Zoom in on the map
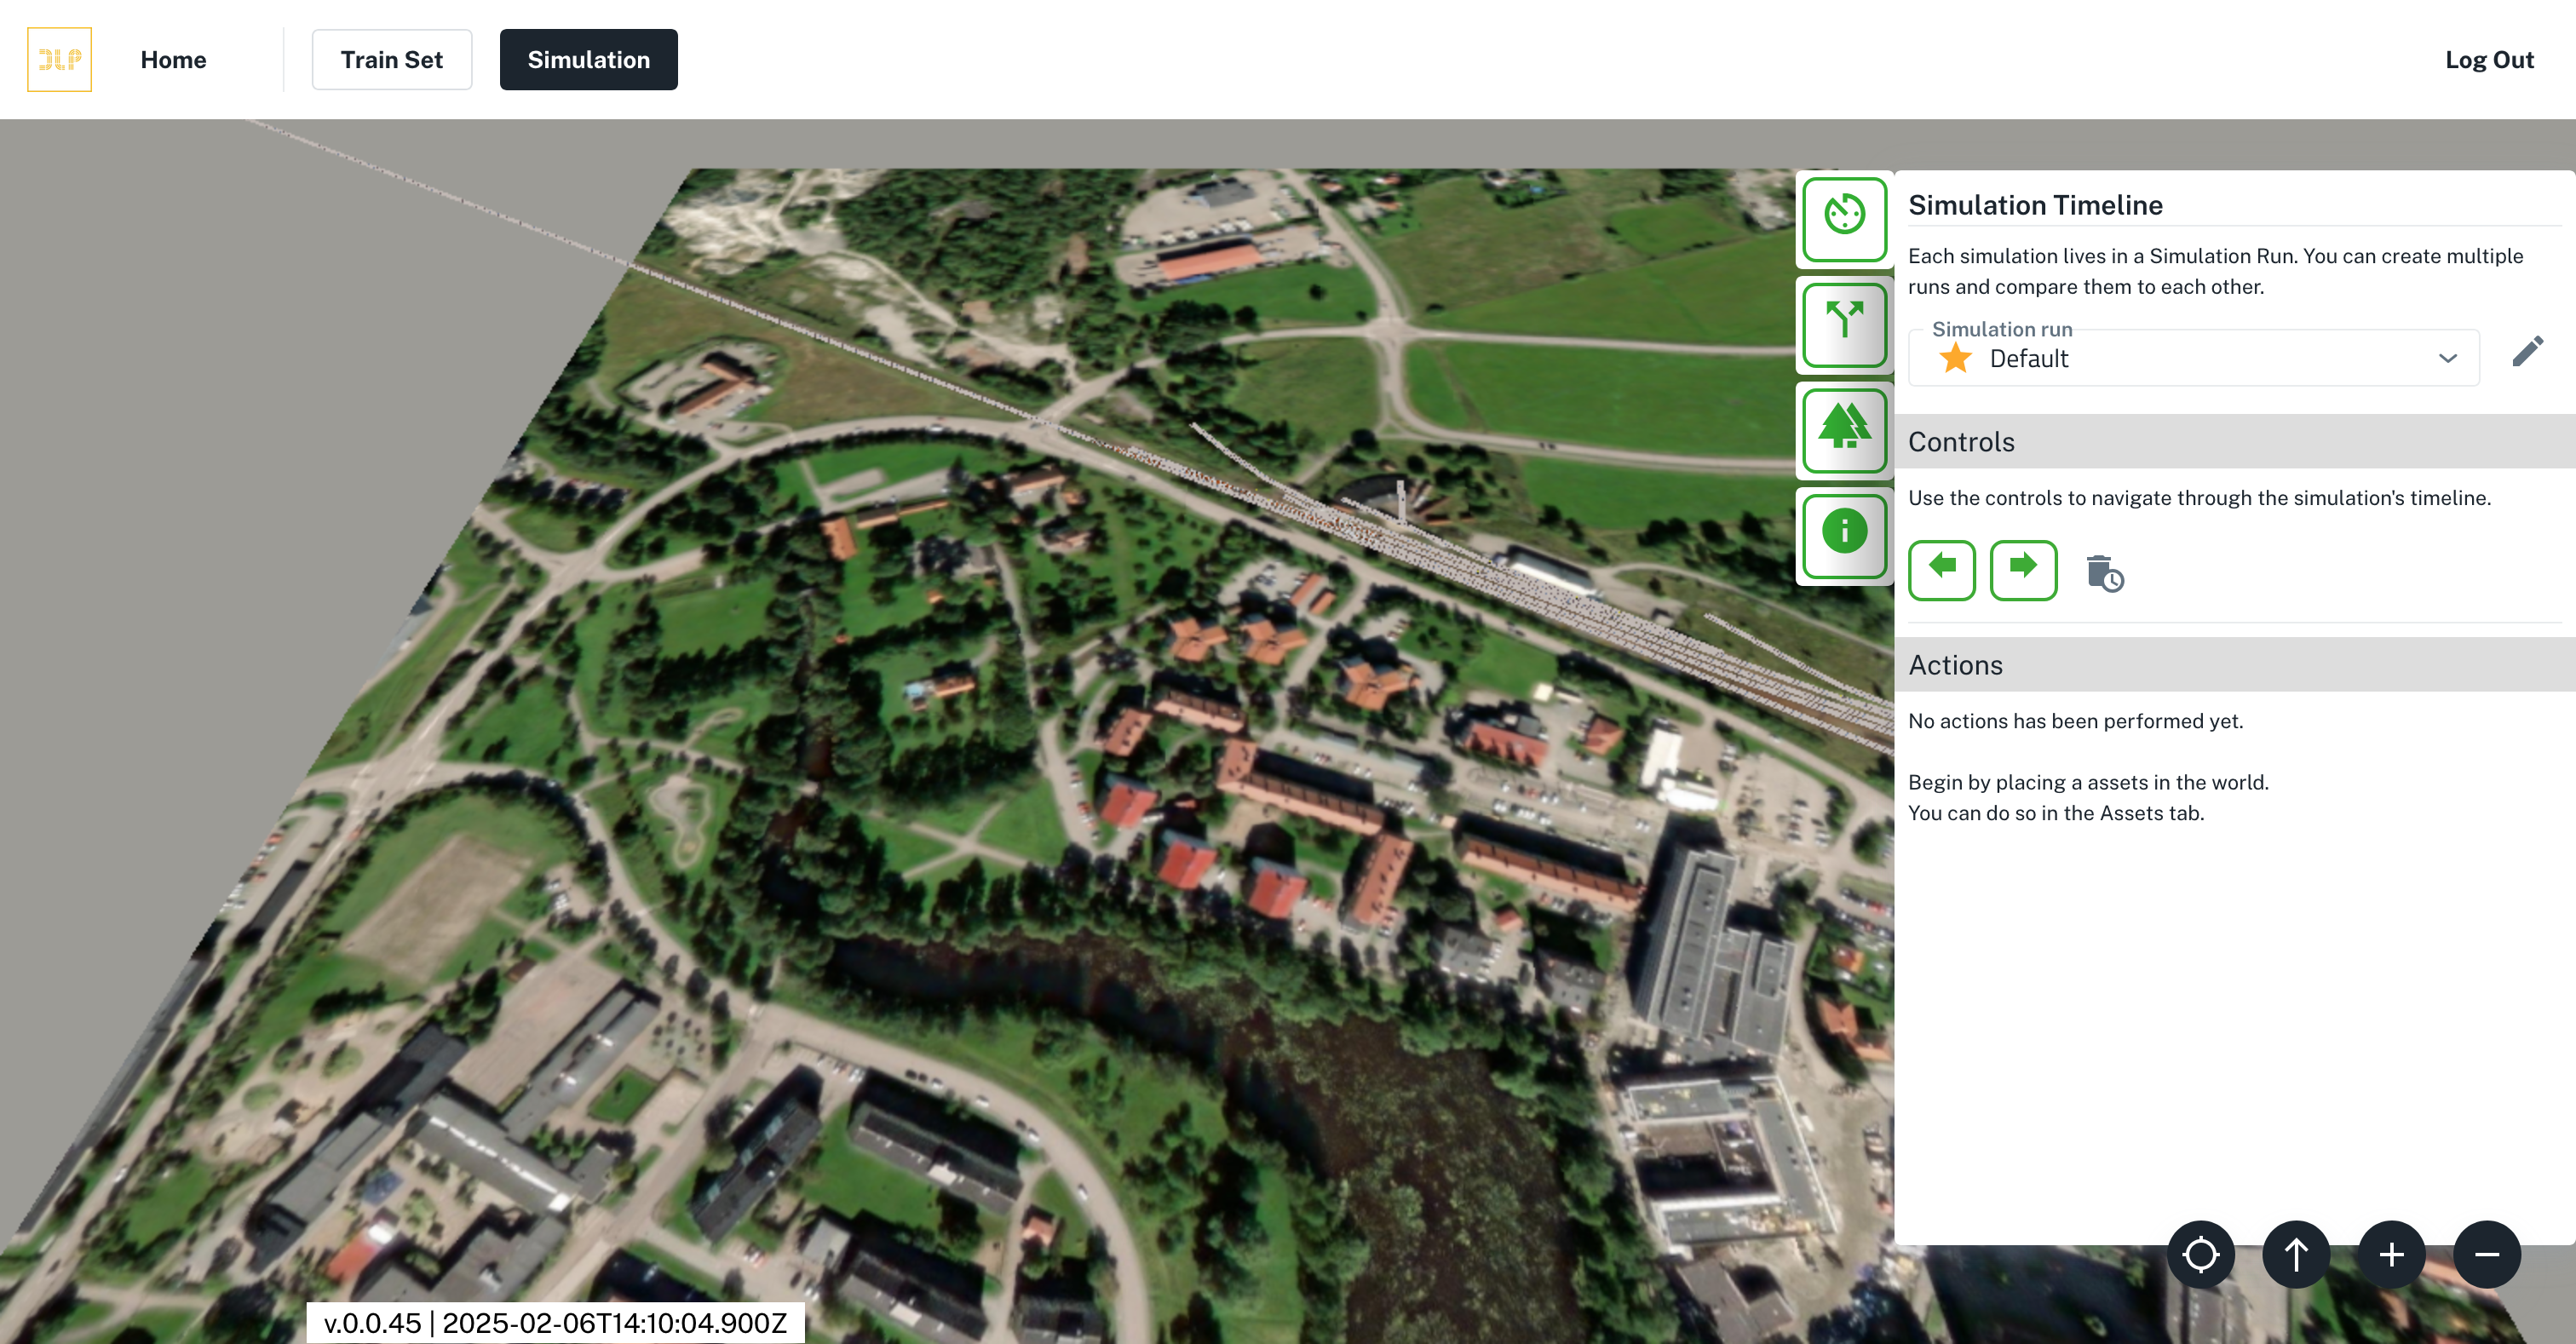Image resolution: width=2576 pixels, height=1344 pixels. [2391, 1254]
